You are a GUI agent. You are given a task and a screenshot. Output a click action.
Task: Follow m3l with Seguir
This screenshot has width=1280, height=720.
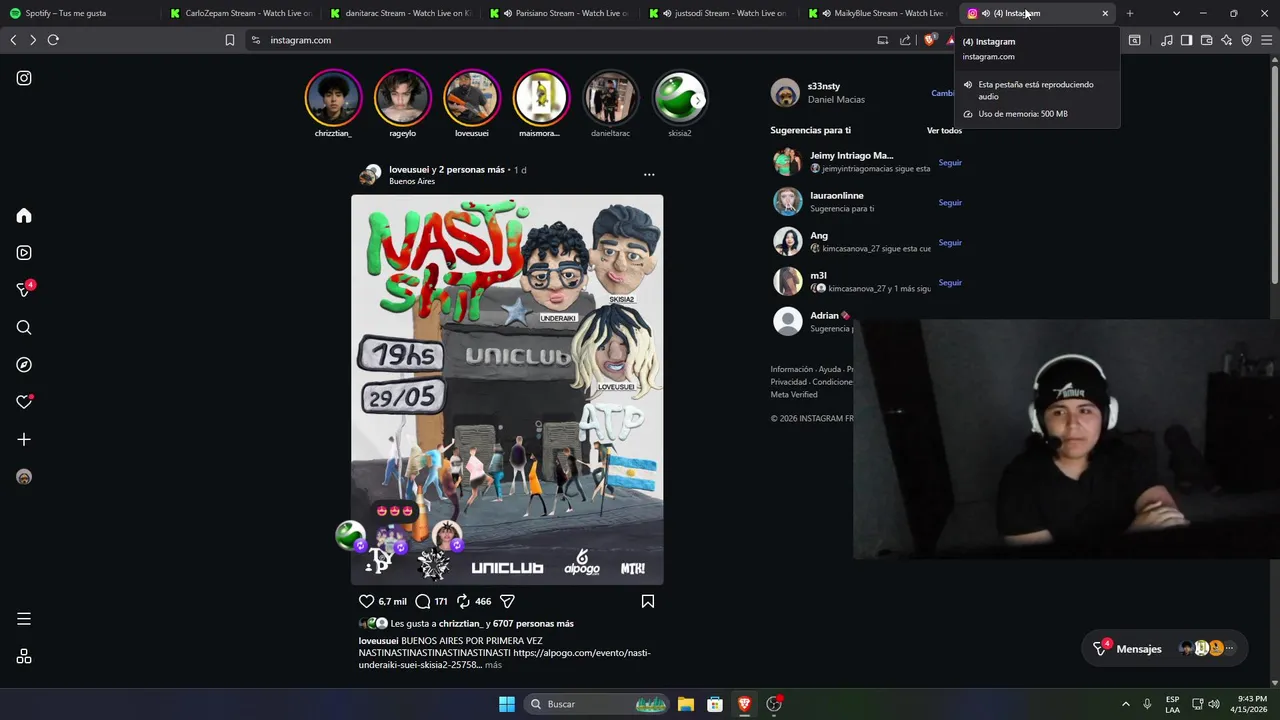[x=950, y=282]
